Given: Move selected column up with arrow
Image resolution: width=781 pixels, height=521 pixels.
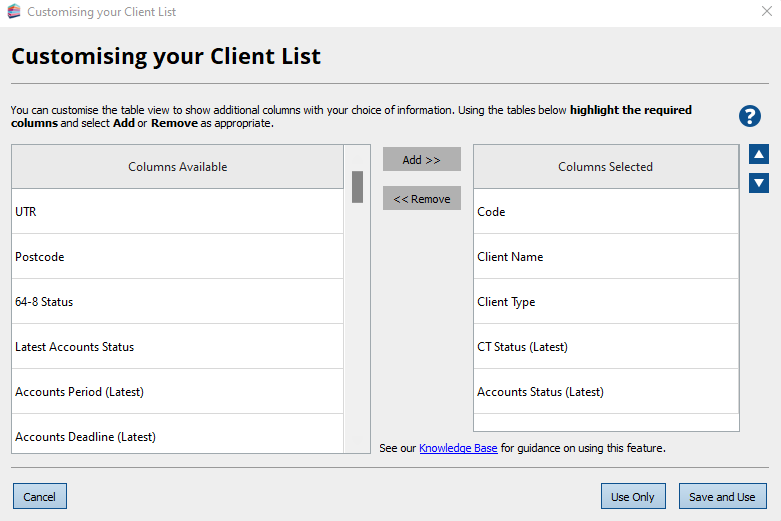Looking at the screenshot, I should point(759,155).
